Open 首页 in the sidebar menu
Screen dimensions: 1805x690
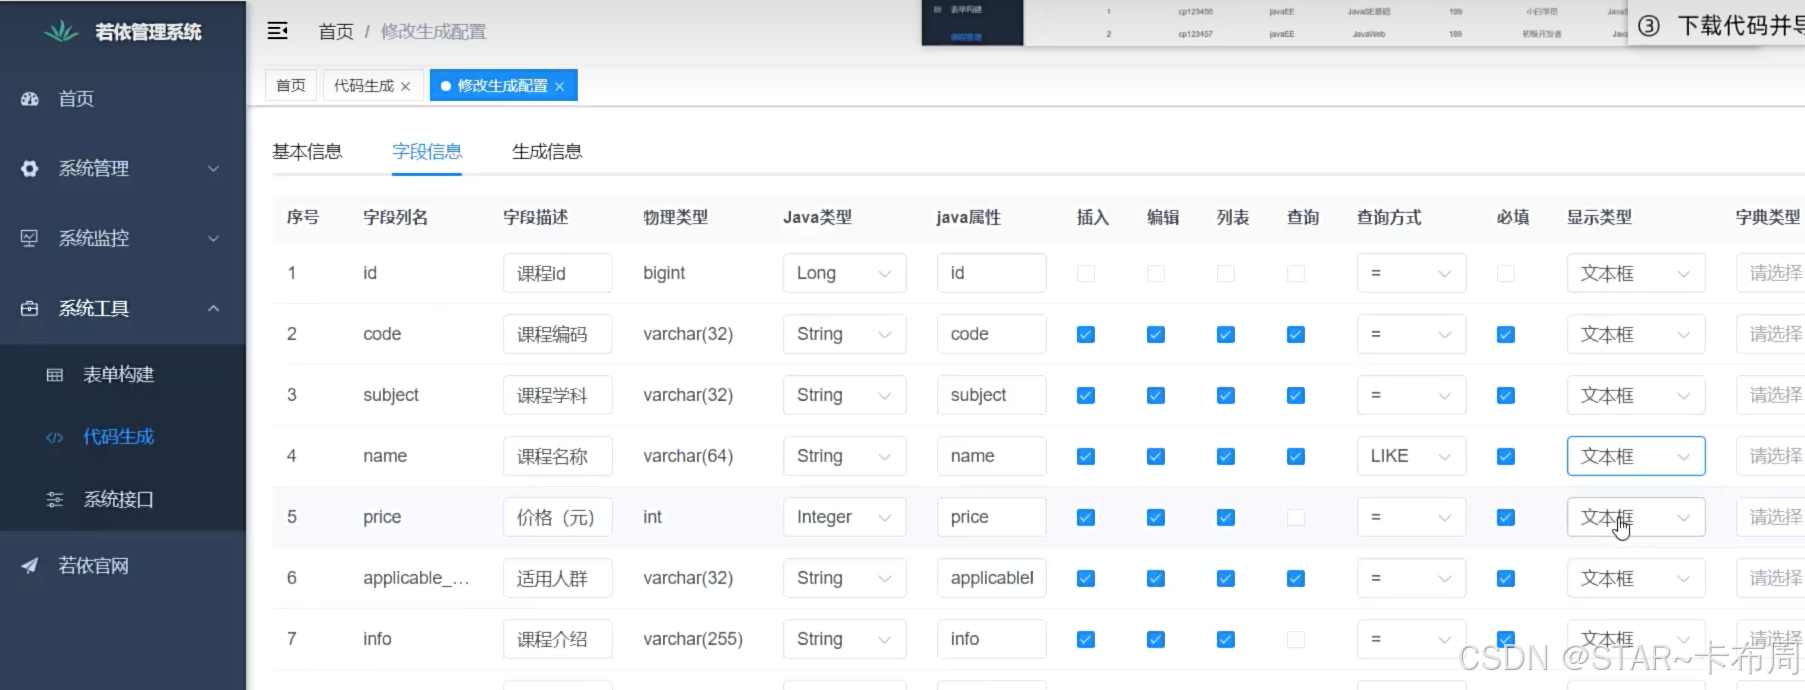coord(123,99)
